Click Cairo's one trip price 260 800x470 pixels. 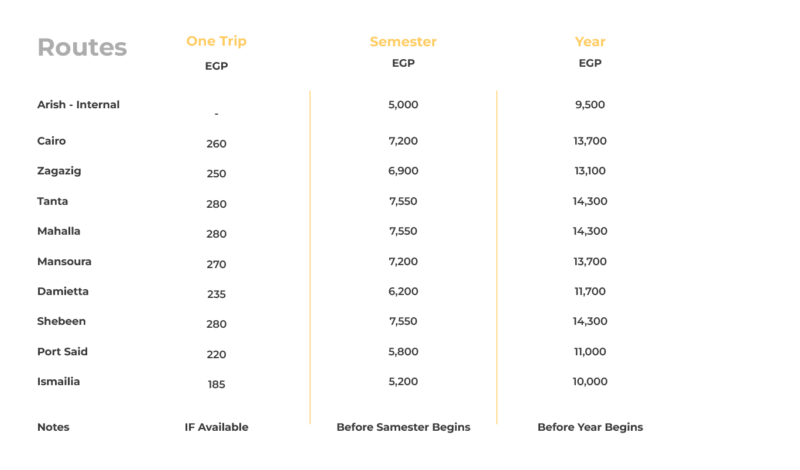(216, 144)
